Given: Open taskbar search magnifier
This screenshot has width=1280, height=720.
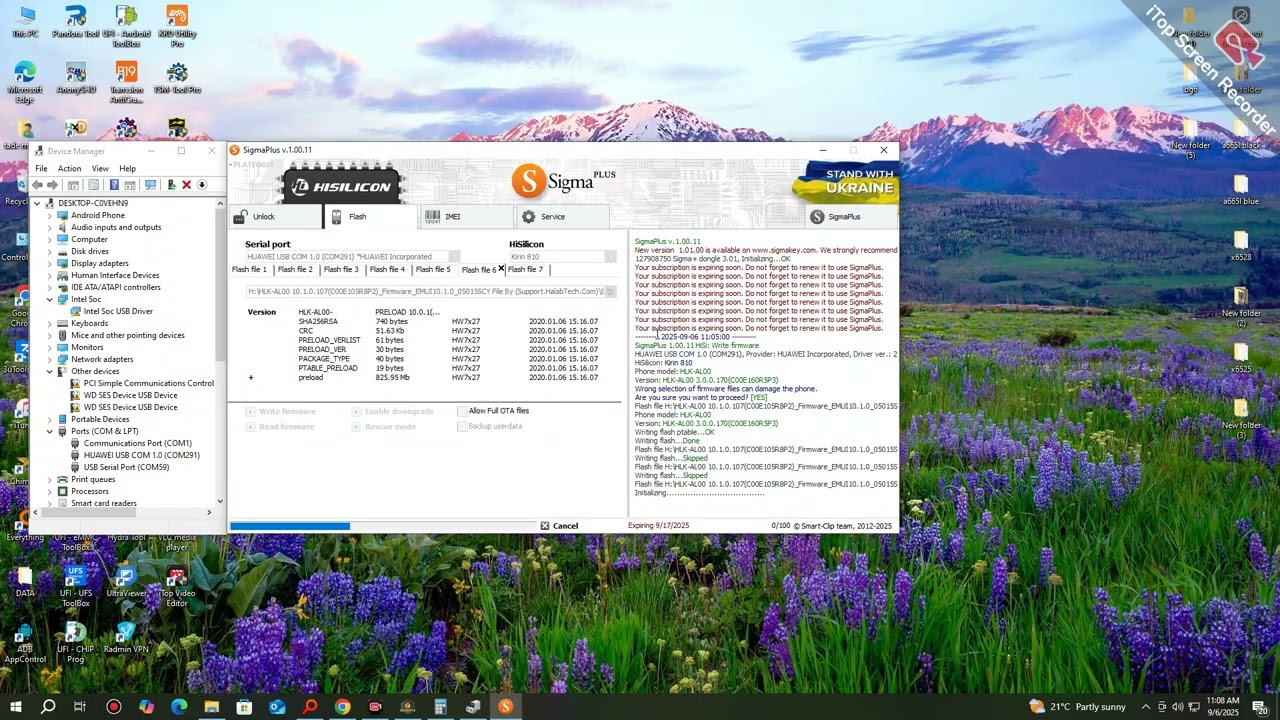Looking at the screenshot, I should click(x=48, y=707).
